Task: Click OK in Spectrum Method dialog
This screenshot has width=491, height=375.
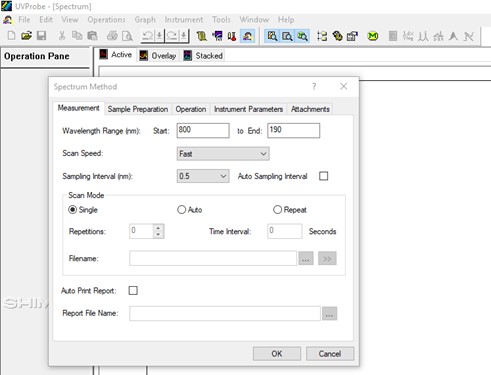Action: coord(277,354)
